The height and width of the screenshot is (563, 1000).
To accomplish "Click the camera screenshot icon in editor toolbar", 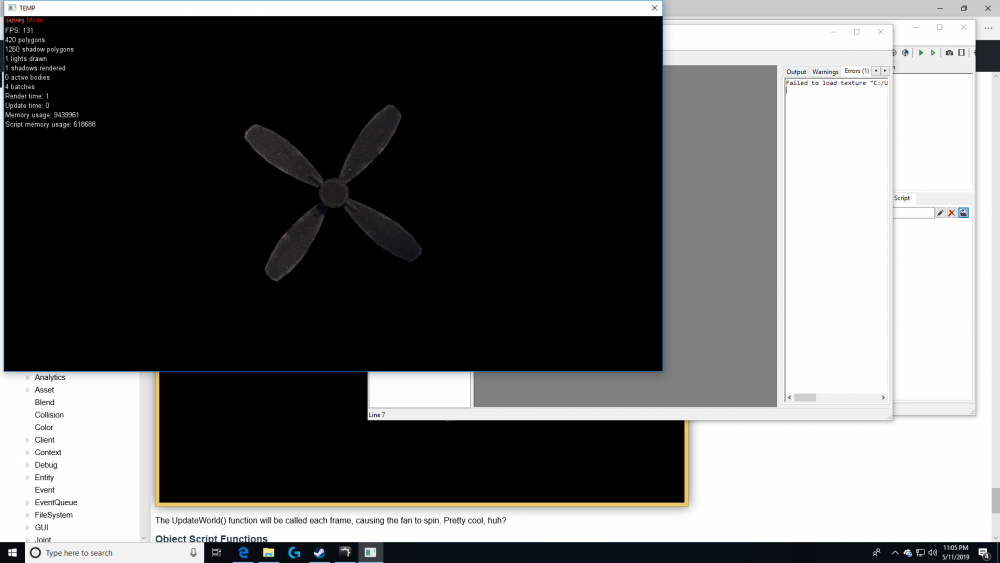I will pyautogui.click(x=949, y=53).
